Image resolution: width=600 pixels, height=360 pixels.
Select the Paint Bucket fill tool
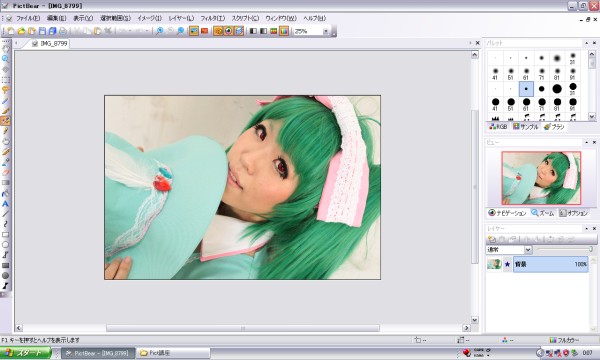(x=5, y=193)
